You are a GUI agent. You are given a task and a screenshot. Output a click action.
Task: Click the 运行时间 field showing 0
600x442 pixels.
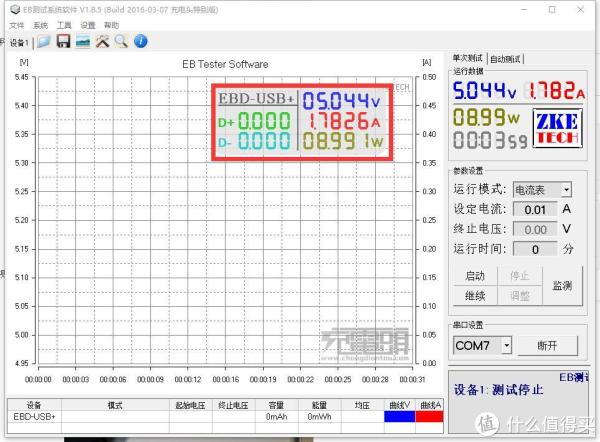coord(535,250)
